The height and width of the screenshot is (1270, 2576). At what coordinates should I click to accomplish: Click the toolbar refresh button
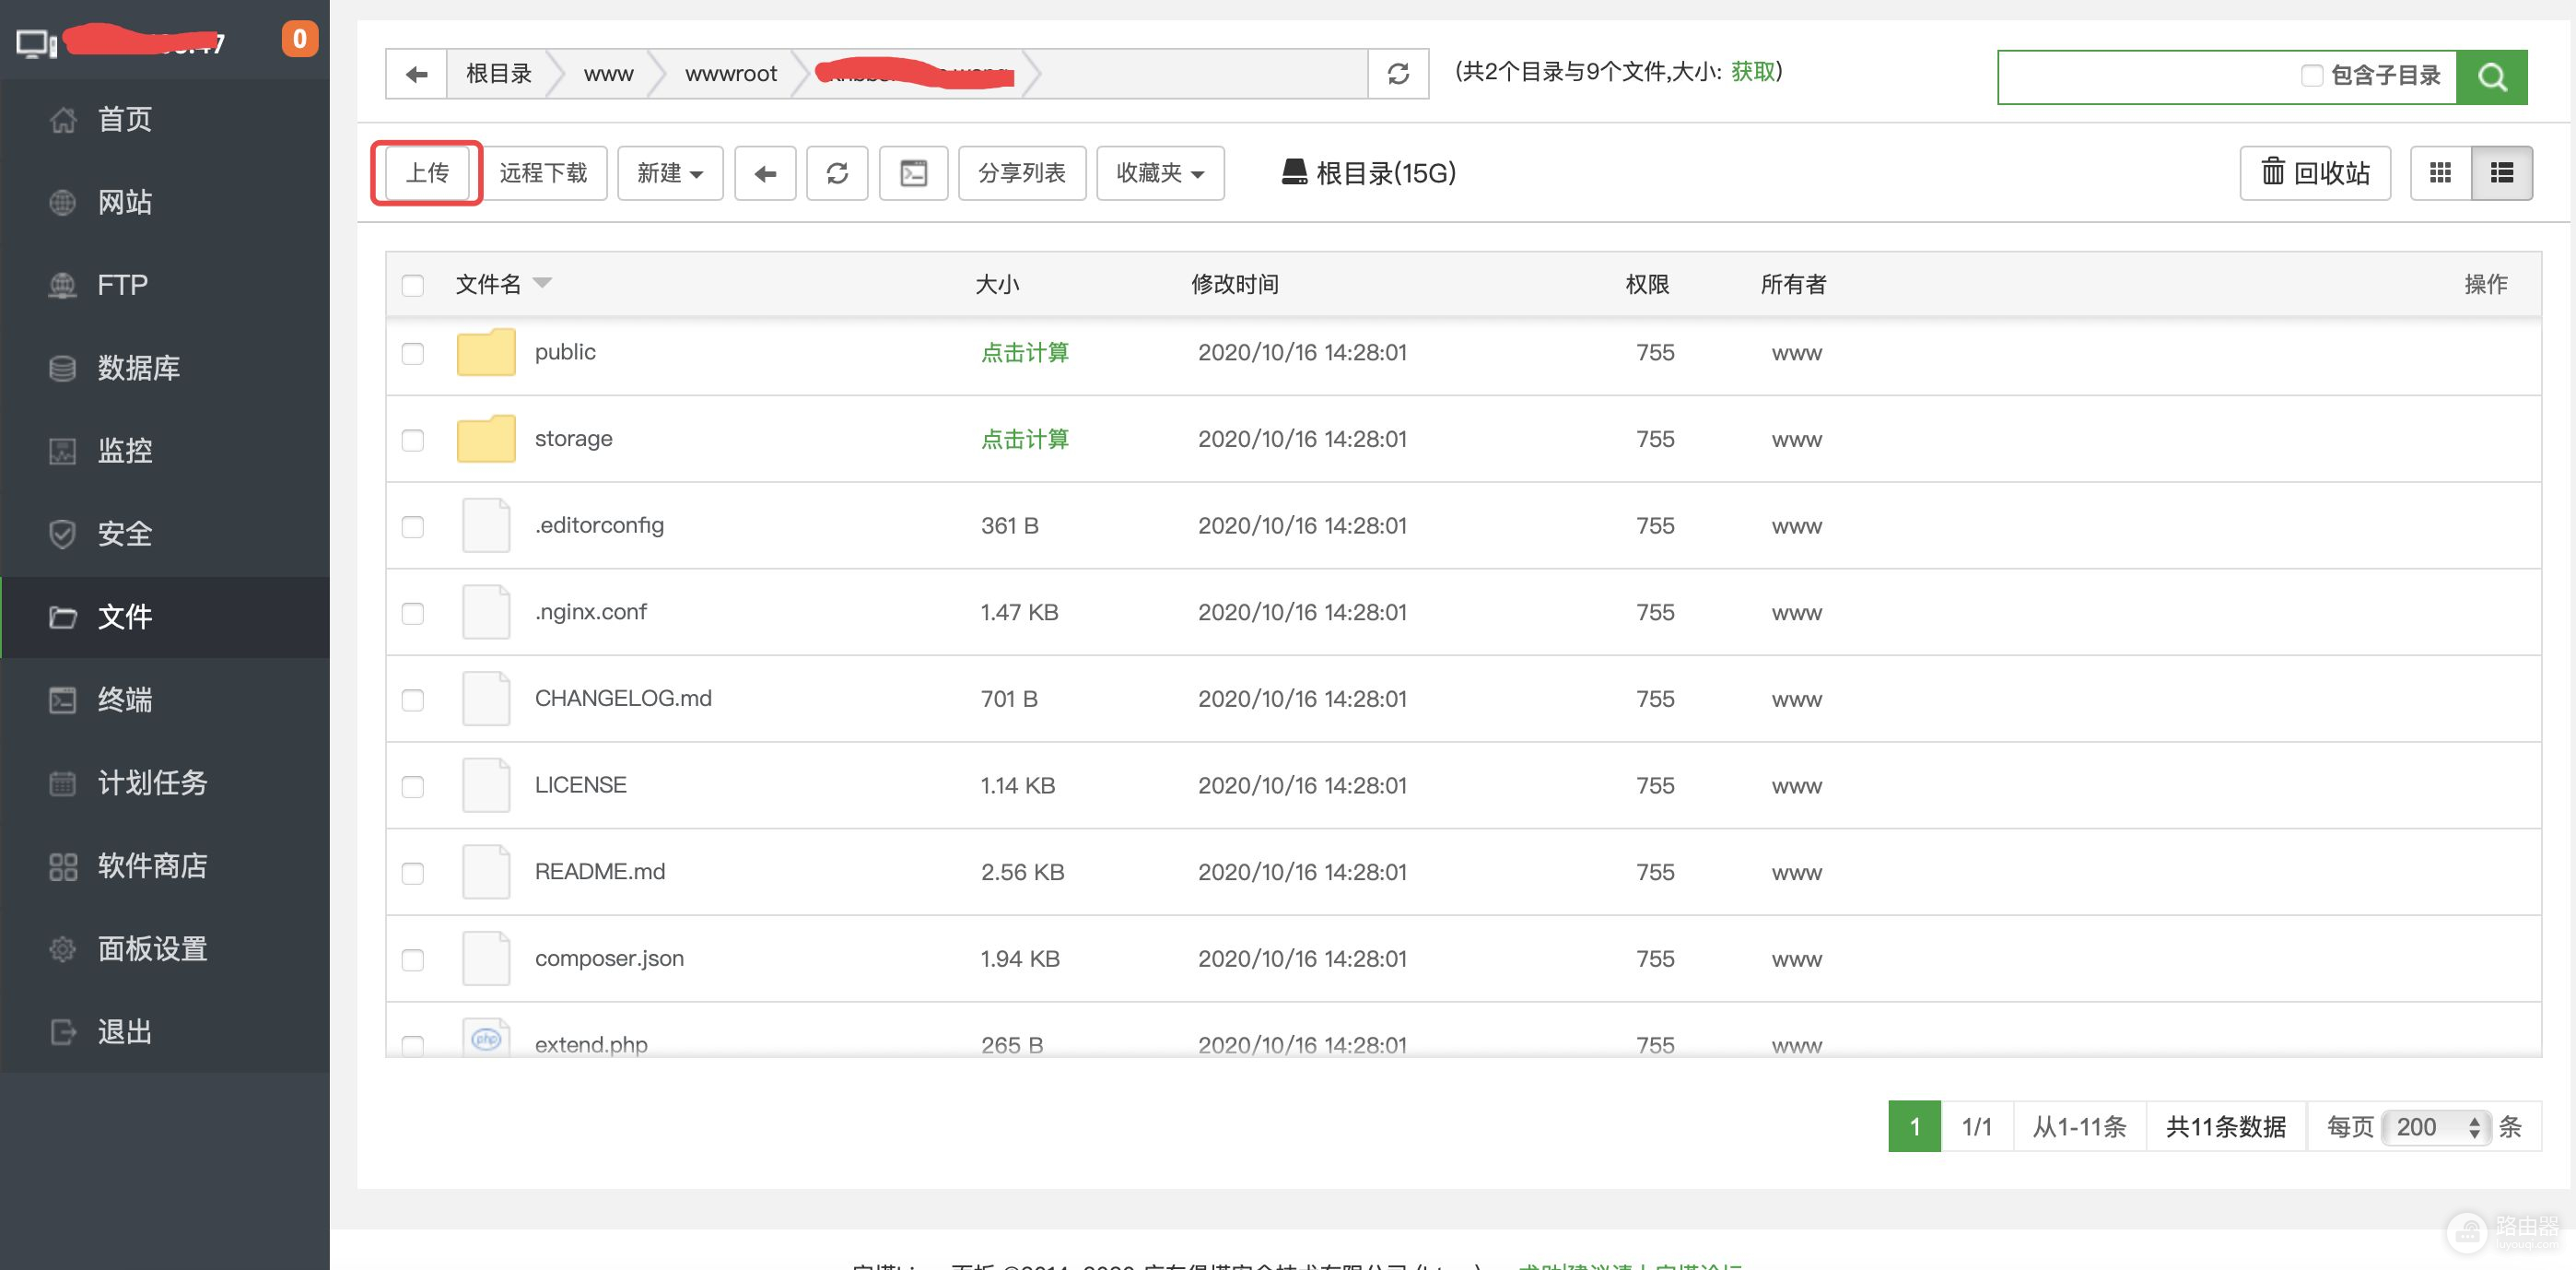pyautogui.click(x=837, y=173)
